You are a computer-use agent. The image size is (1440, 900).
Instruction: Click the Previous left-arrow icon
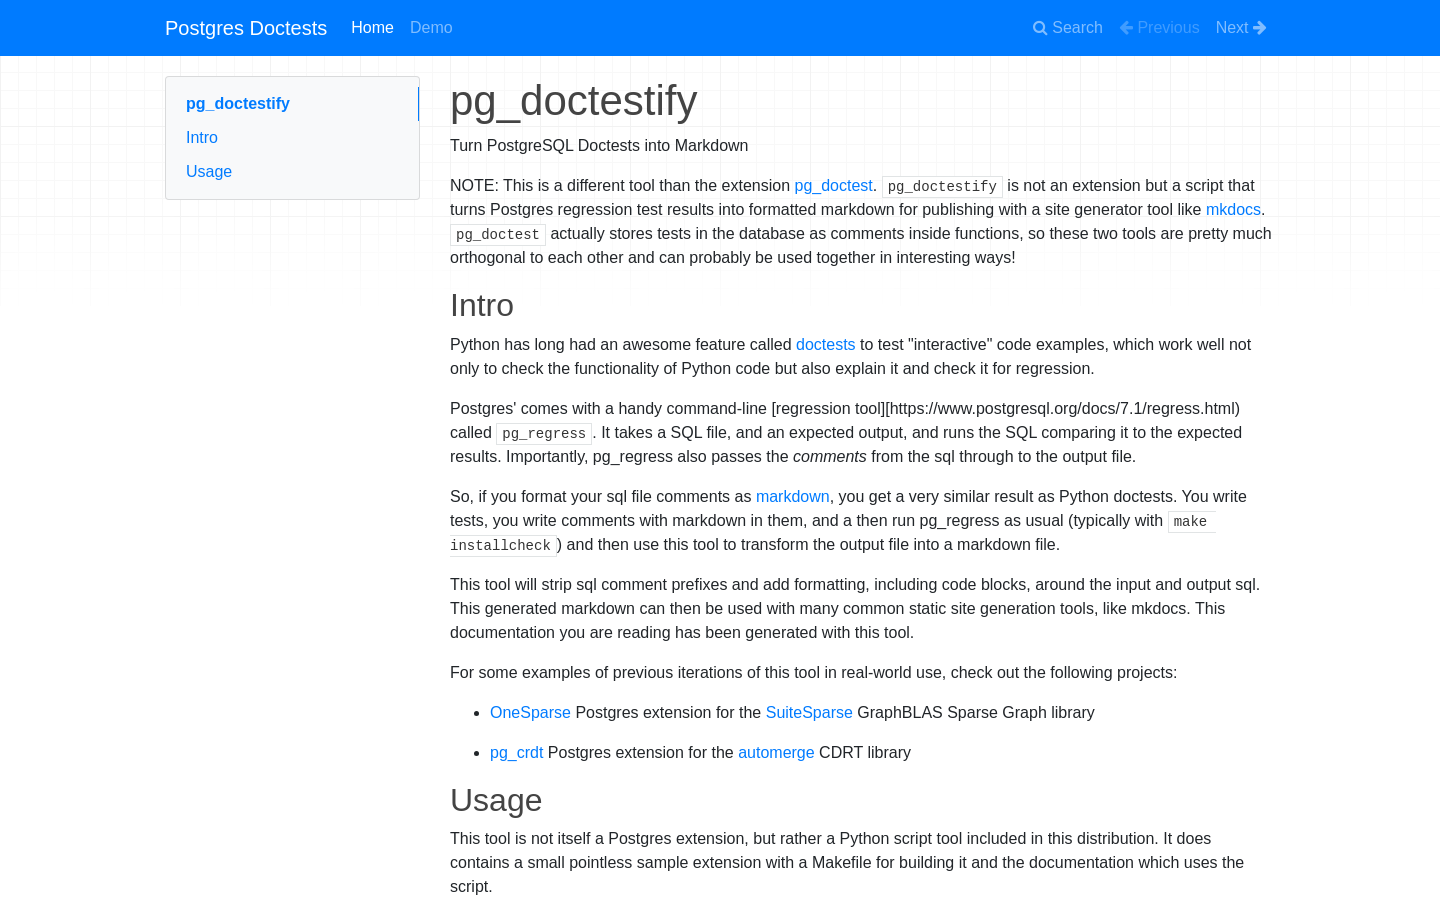click(1127, 28)
